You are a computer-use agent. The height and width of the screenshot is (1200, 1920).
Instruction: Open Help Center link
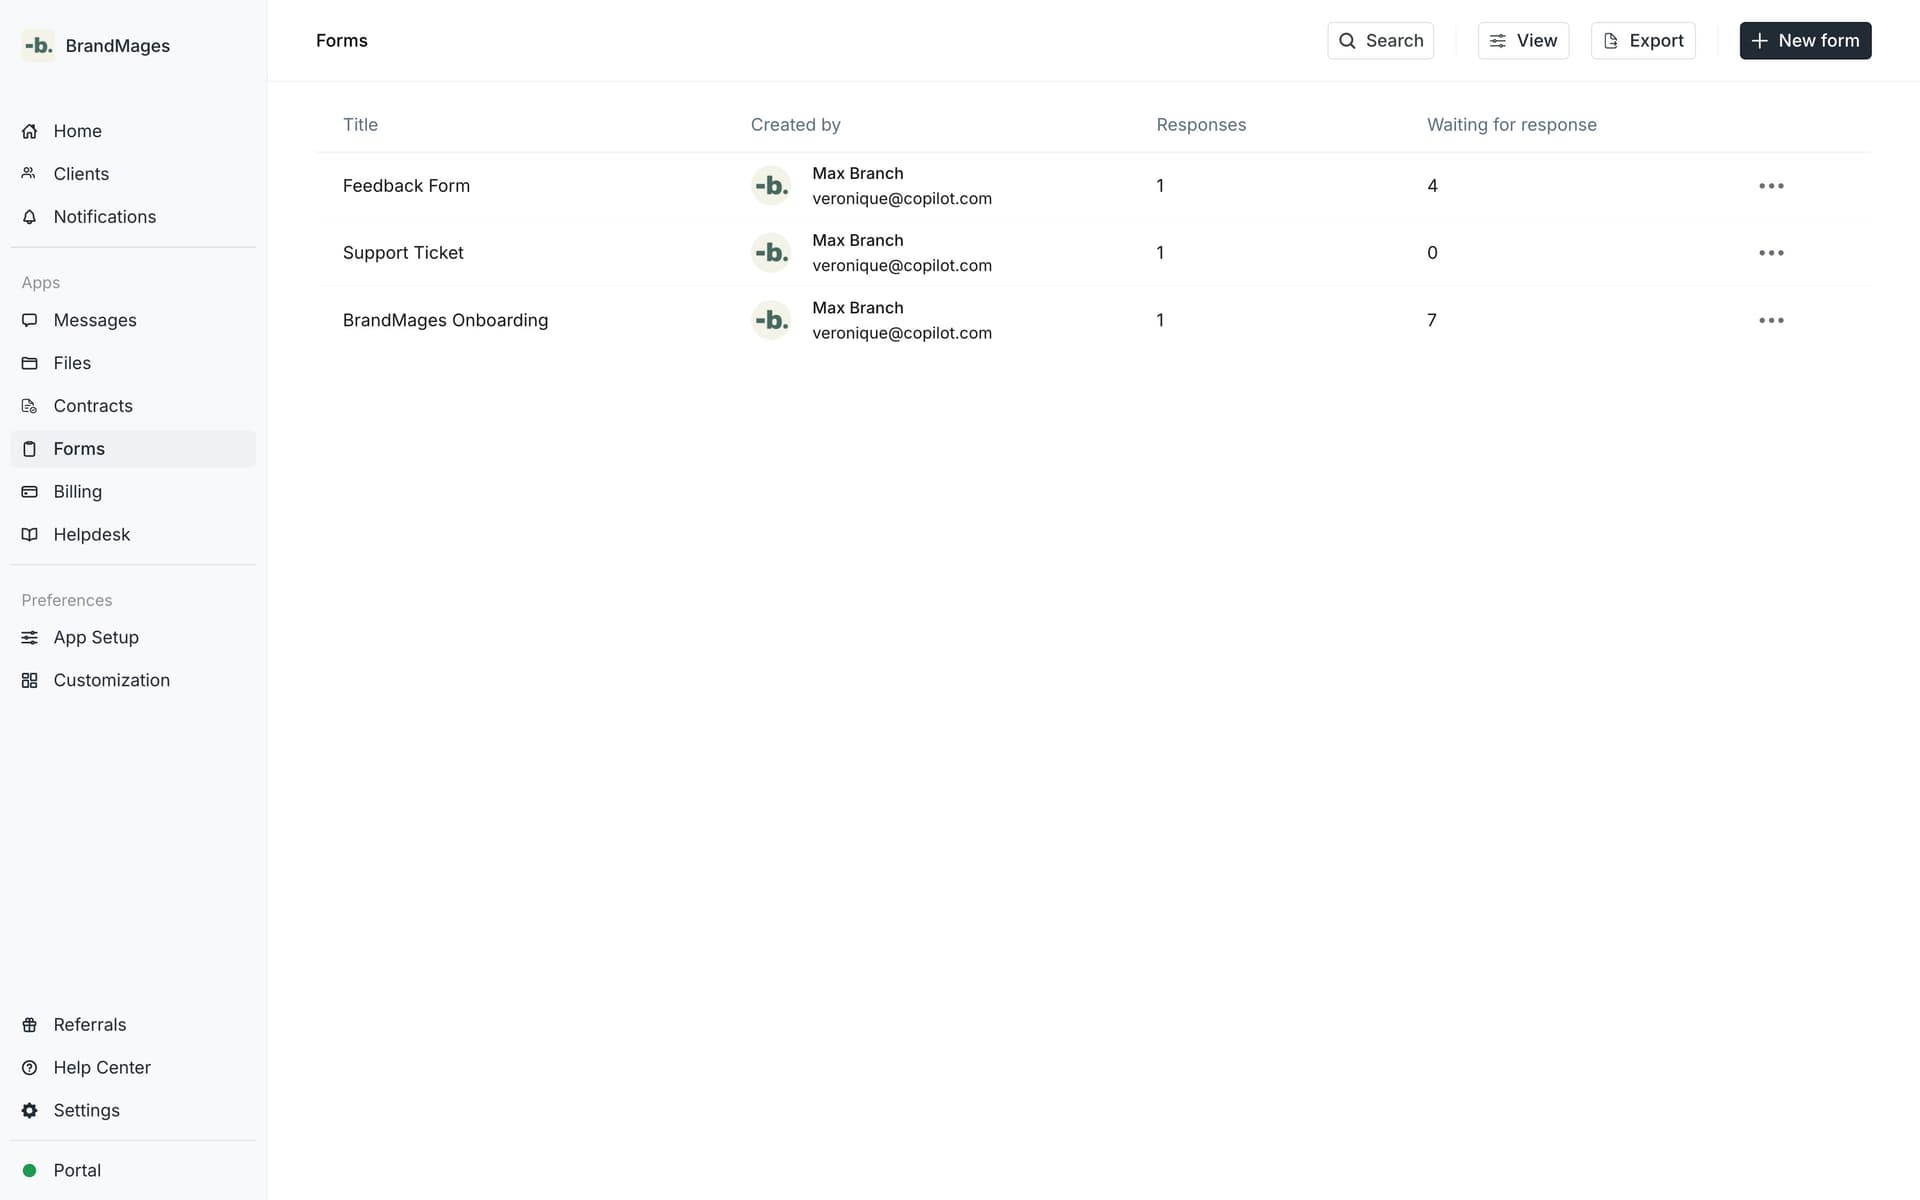[133, 1068]
